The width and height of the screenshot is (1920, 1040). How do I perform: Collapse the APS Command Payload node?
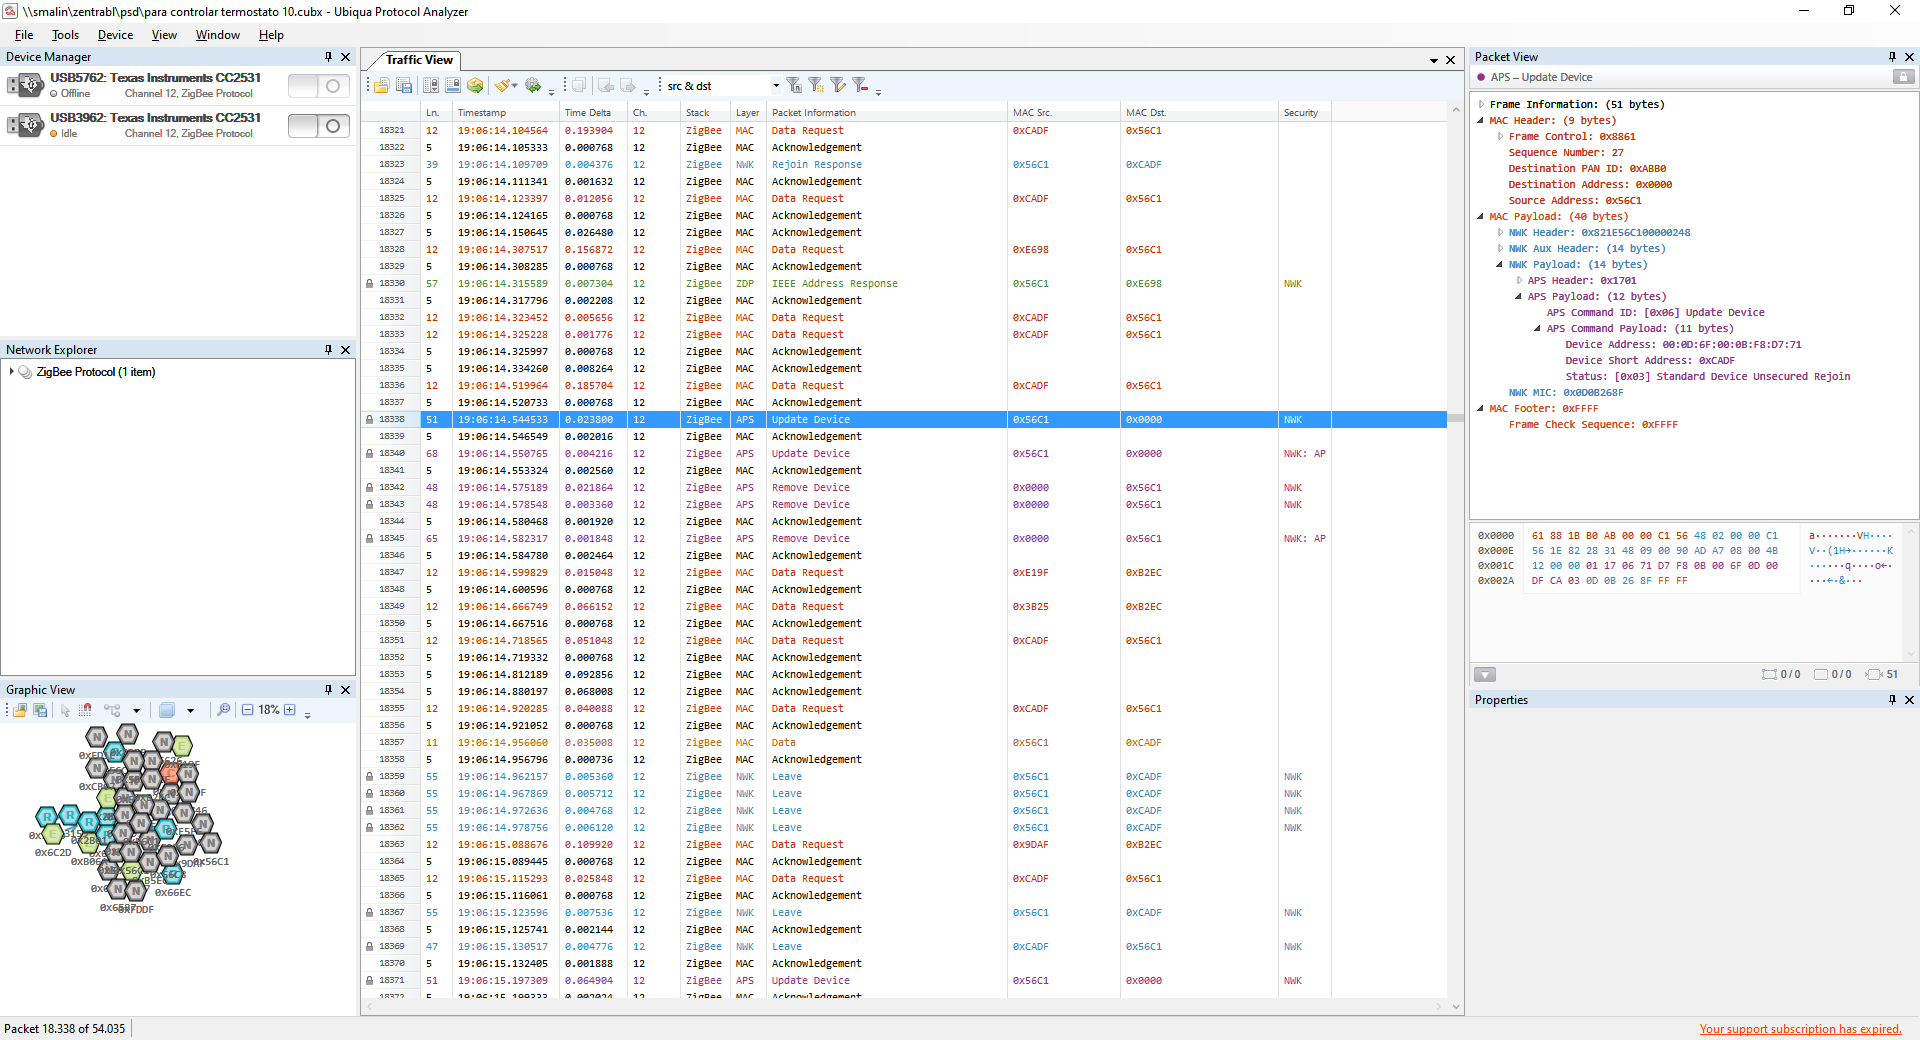1538,328
